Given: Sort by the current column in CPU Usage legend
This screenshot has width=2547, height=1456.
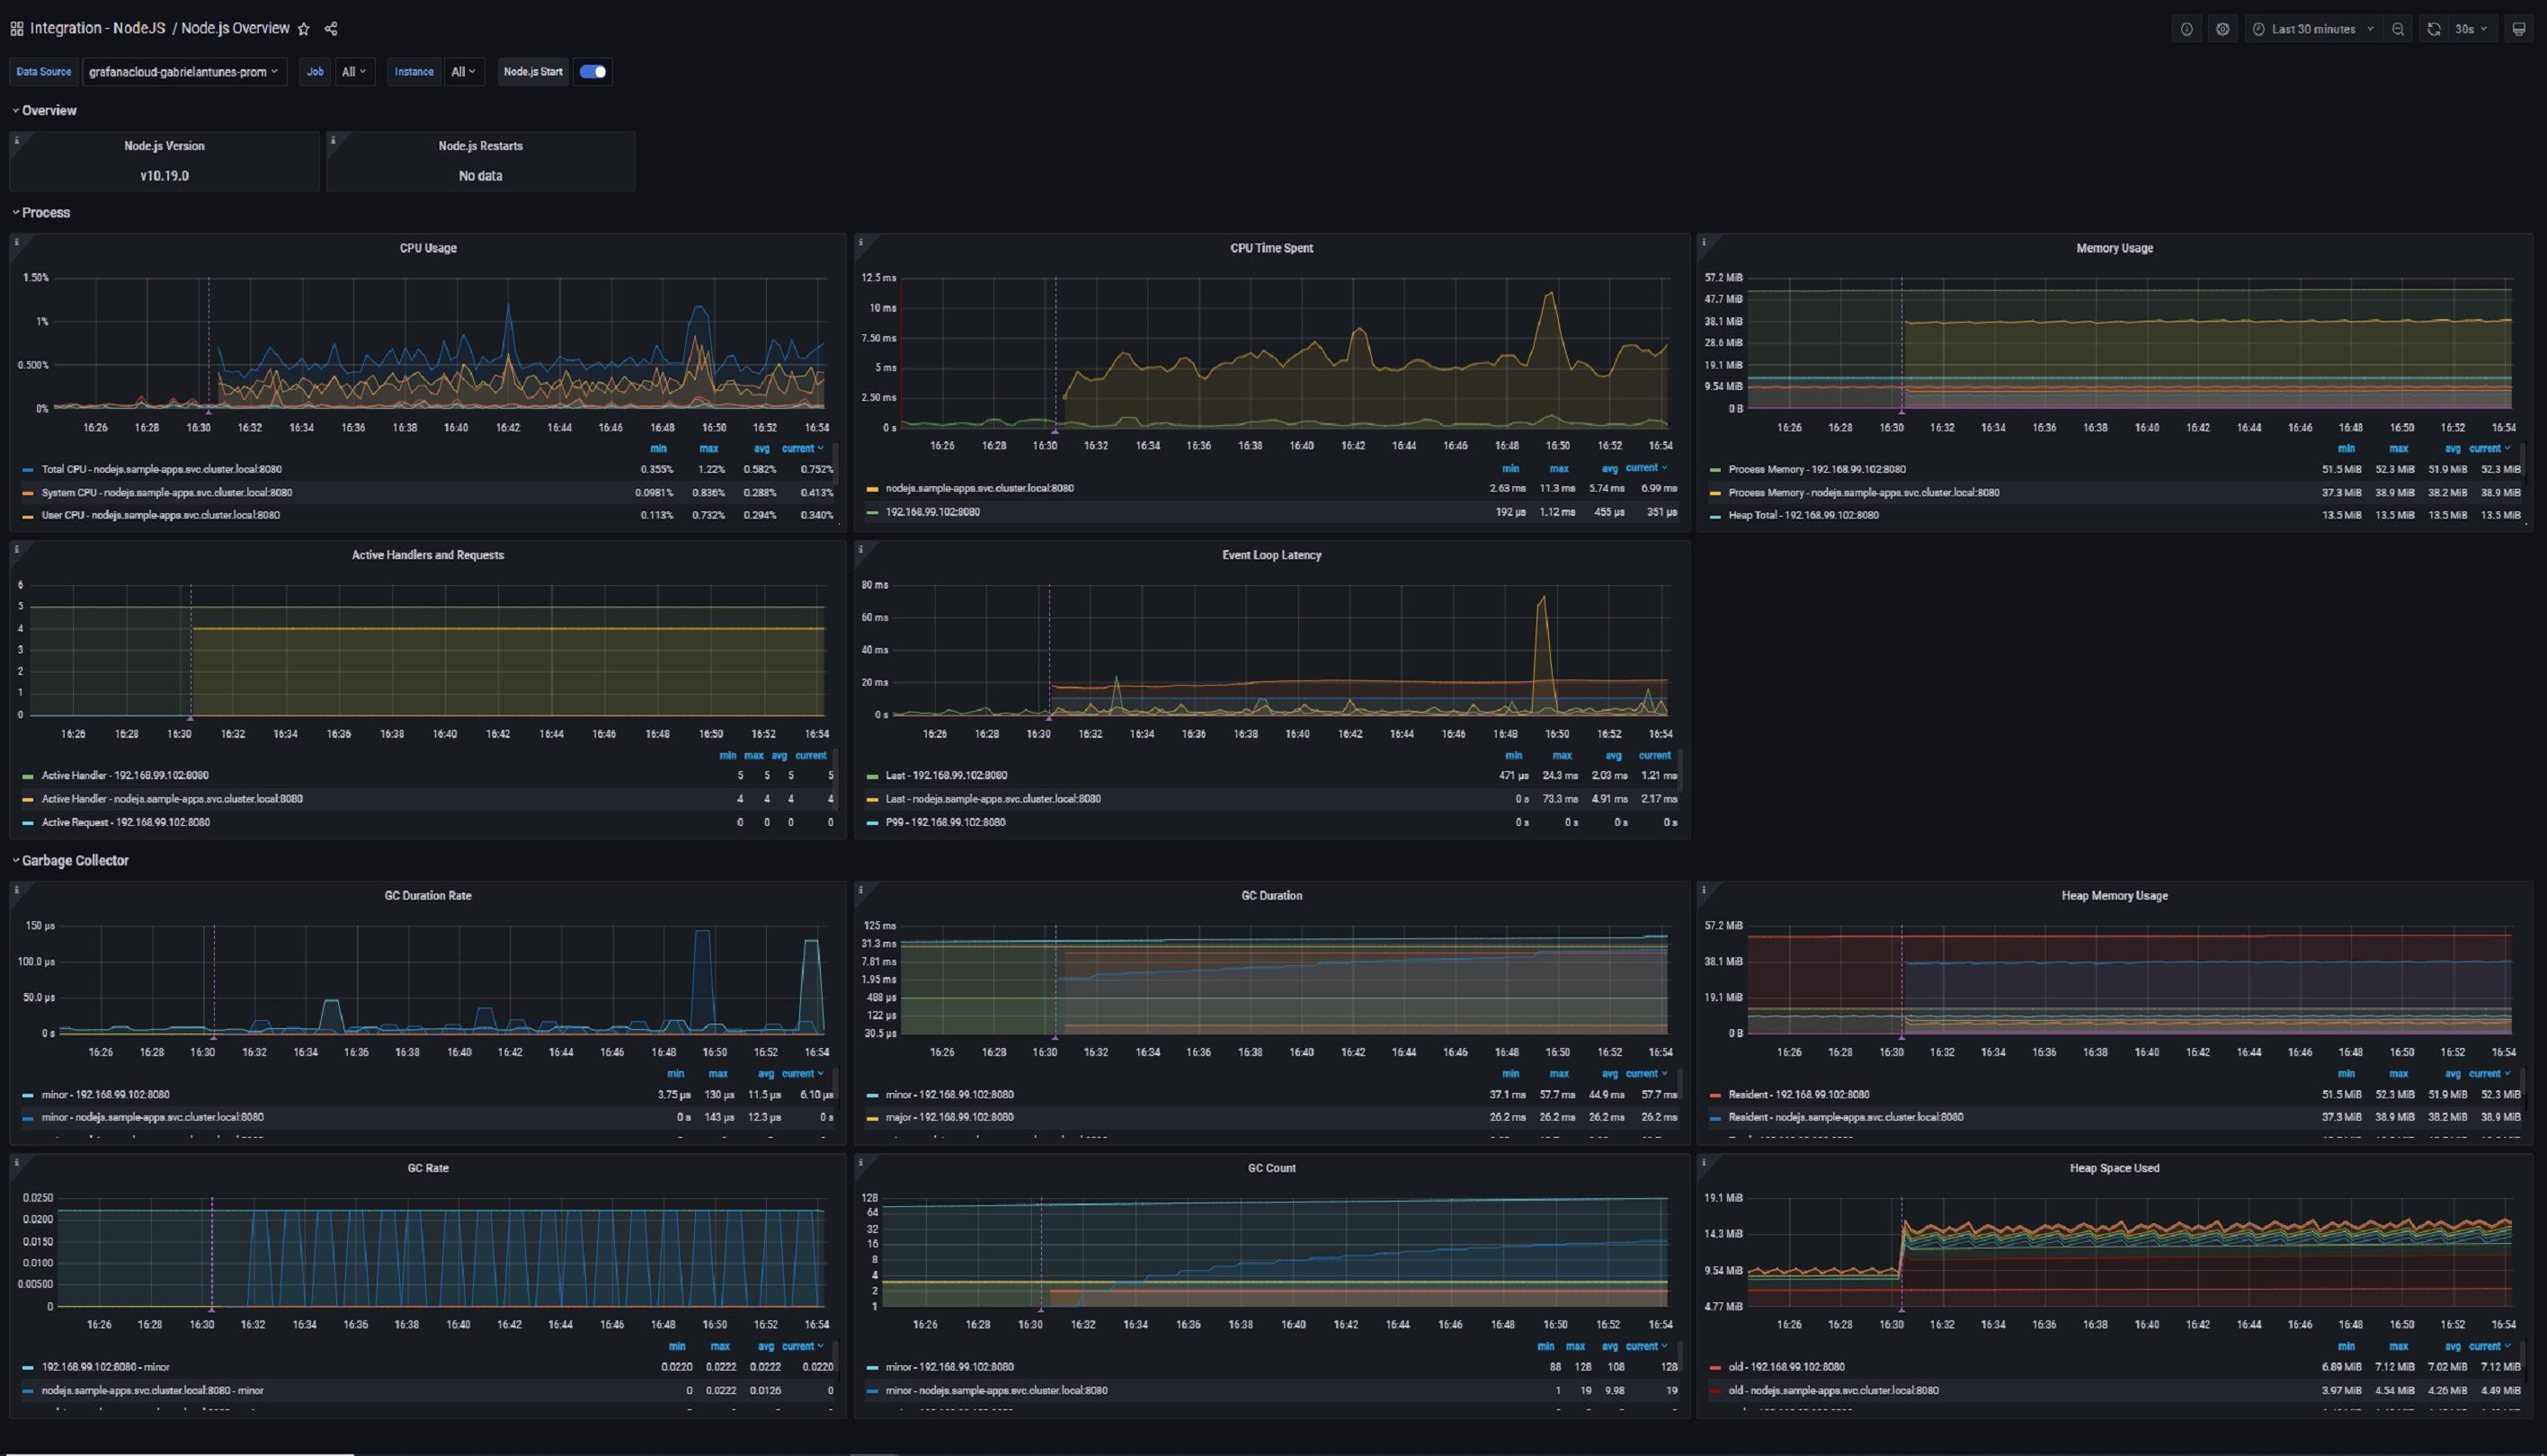Looking at the screenshot, I should 802,448.
